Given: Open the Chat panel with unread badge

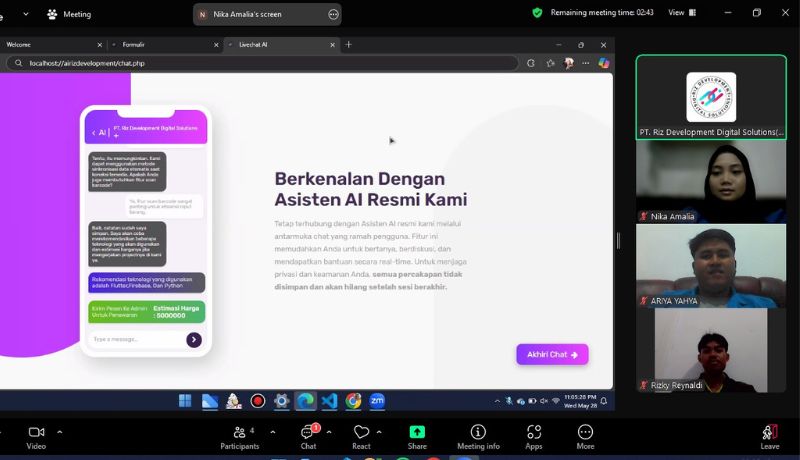Looking at the screenshot, I should click(x=308, y=432).
